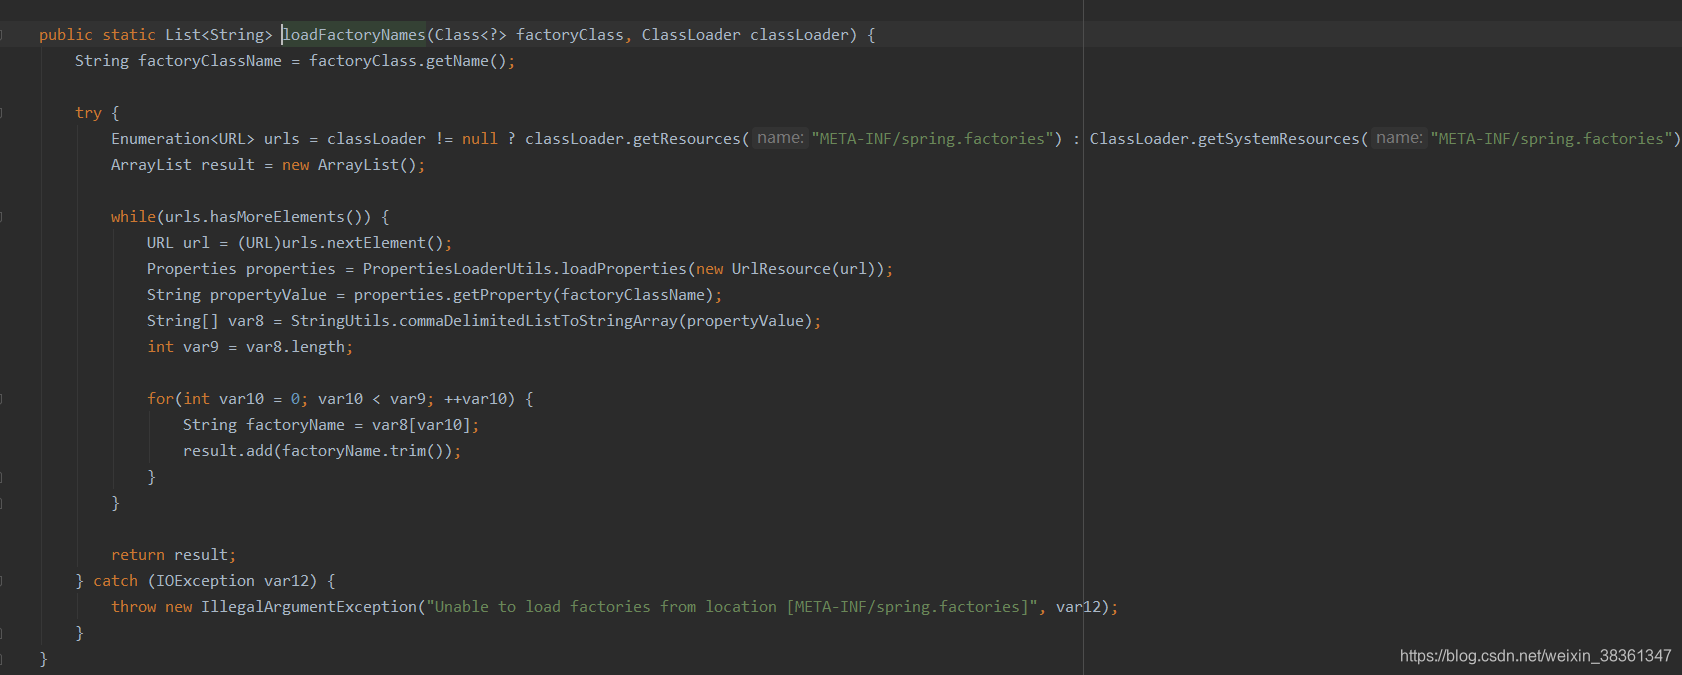This screenshot has width=1682, height=675.
Task: Click the ArrayList result declaration
Action: pos(183,165)
